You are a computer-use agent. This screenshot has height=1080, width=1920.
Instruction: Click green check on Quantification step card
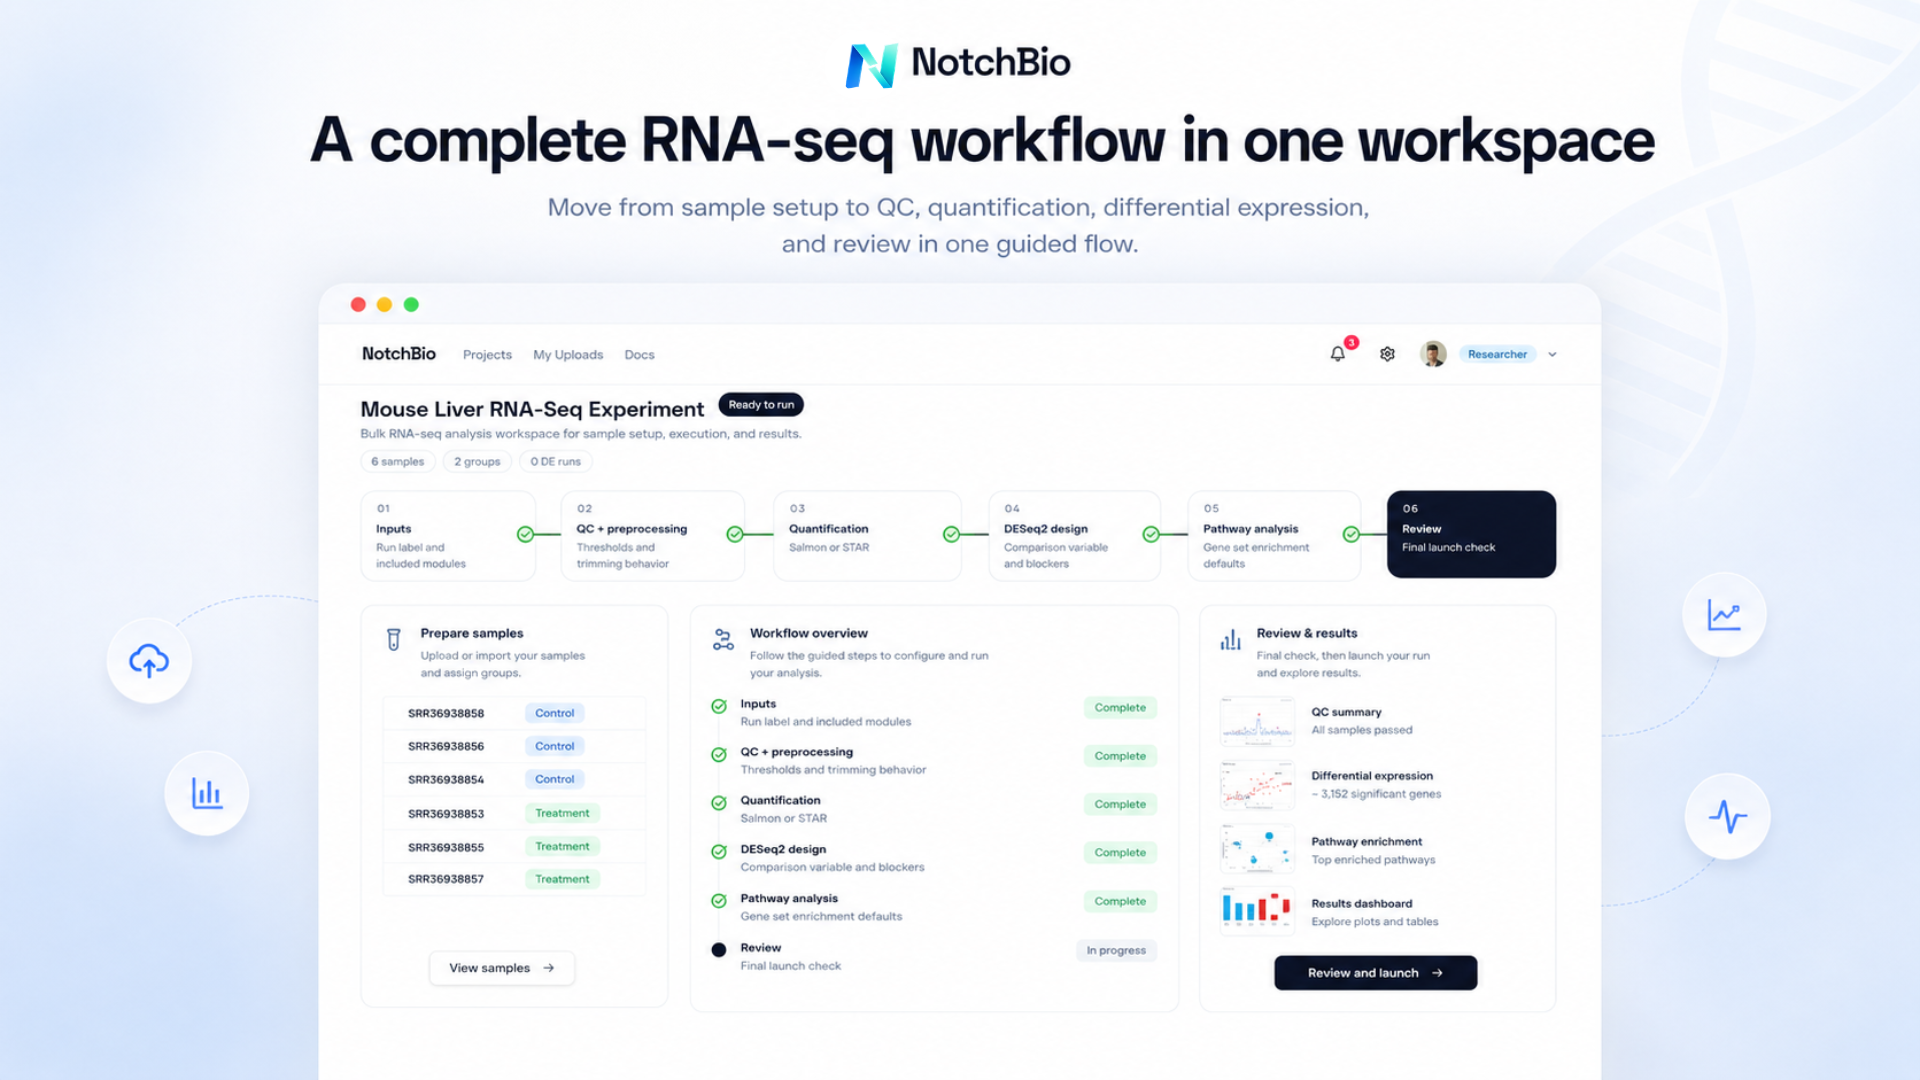[x=951, y=534]
